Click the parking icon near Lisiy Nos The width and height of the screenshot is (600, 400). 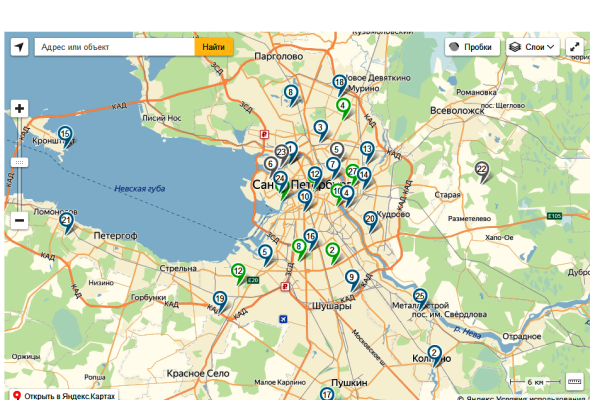(264, 134)
